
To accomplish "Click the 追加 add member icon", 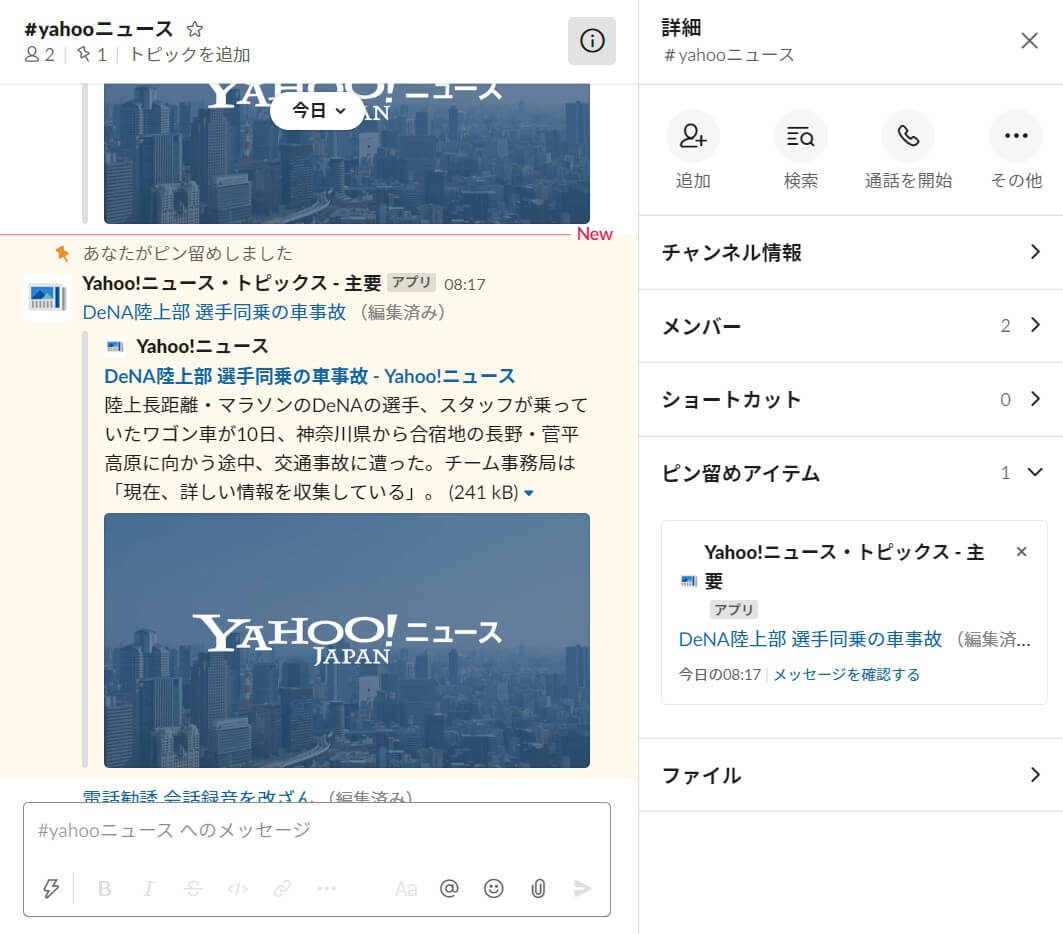I will pos(693,137).
